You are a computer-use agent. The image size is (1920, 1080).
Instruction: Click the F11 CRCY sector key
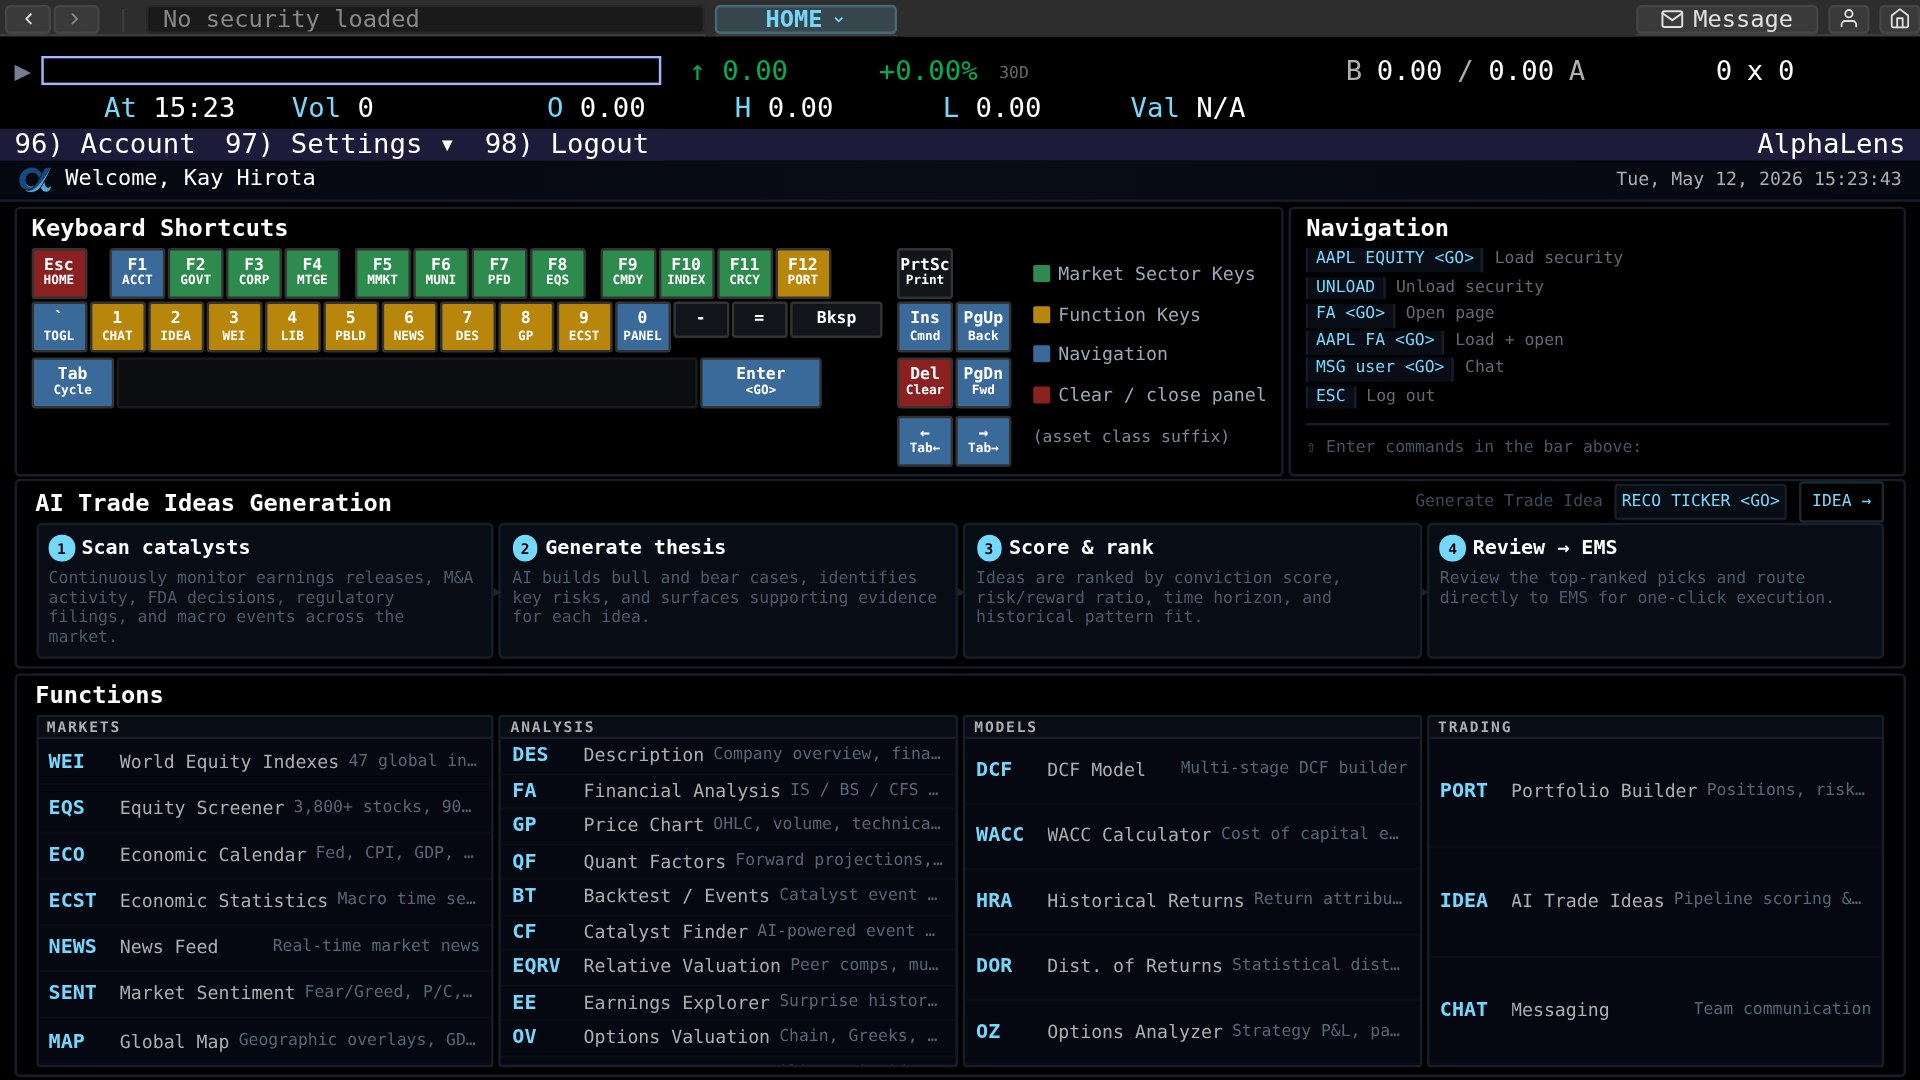click(x=744, y=272)
